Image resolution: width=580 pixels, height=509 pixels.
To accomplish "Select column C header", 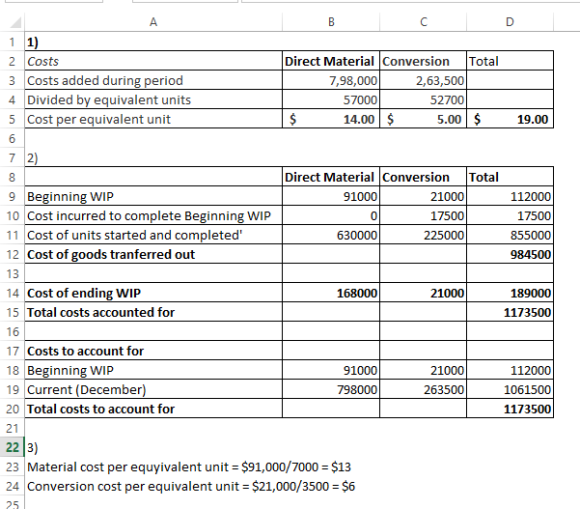I will (423, 22).
